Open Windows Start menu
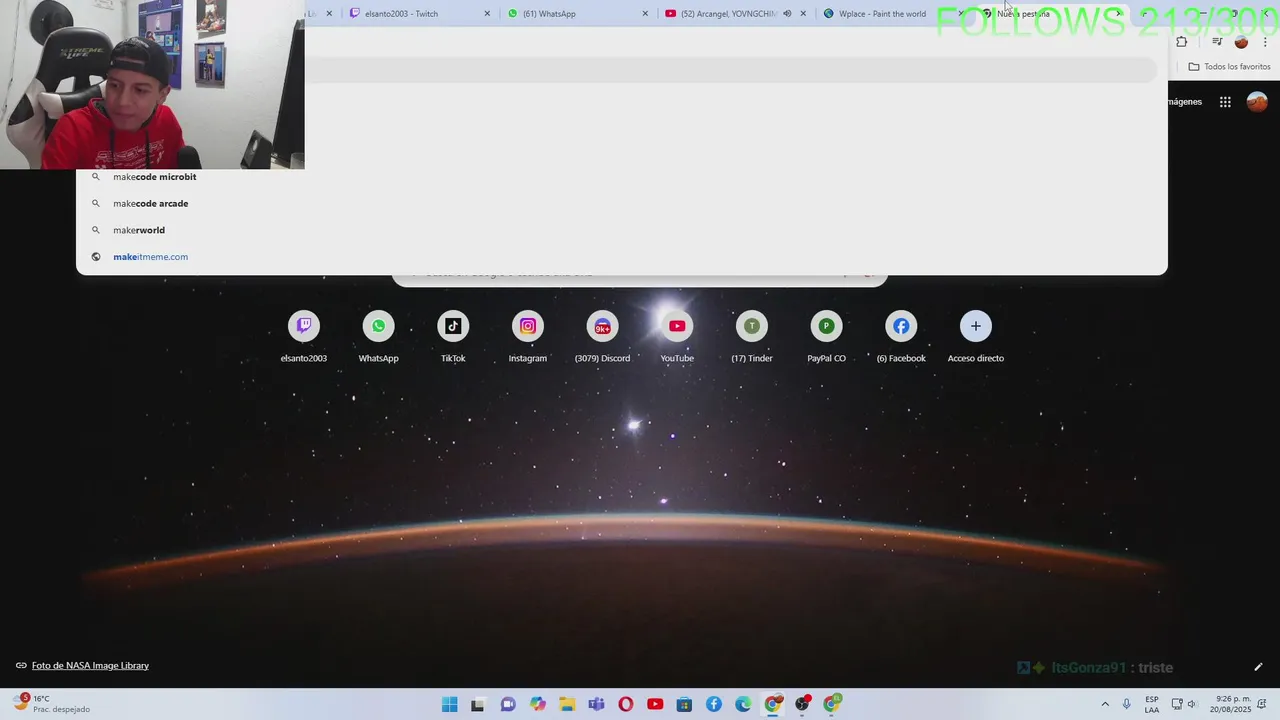The image size is (1280, 720). pos(450,704)
